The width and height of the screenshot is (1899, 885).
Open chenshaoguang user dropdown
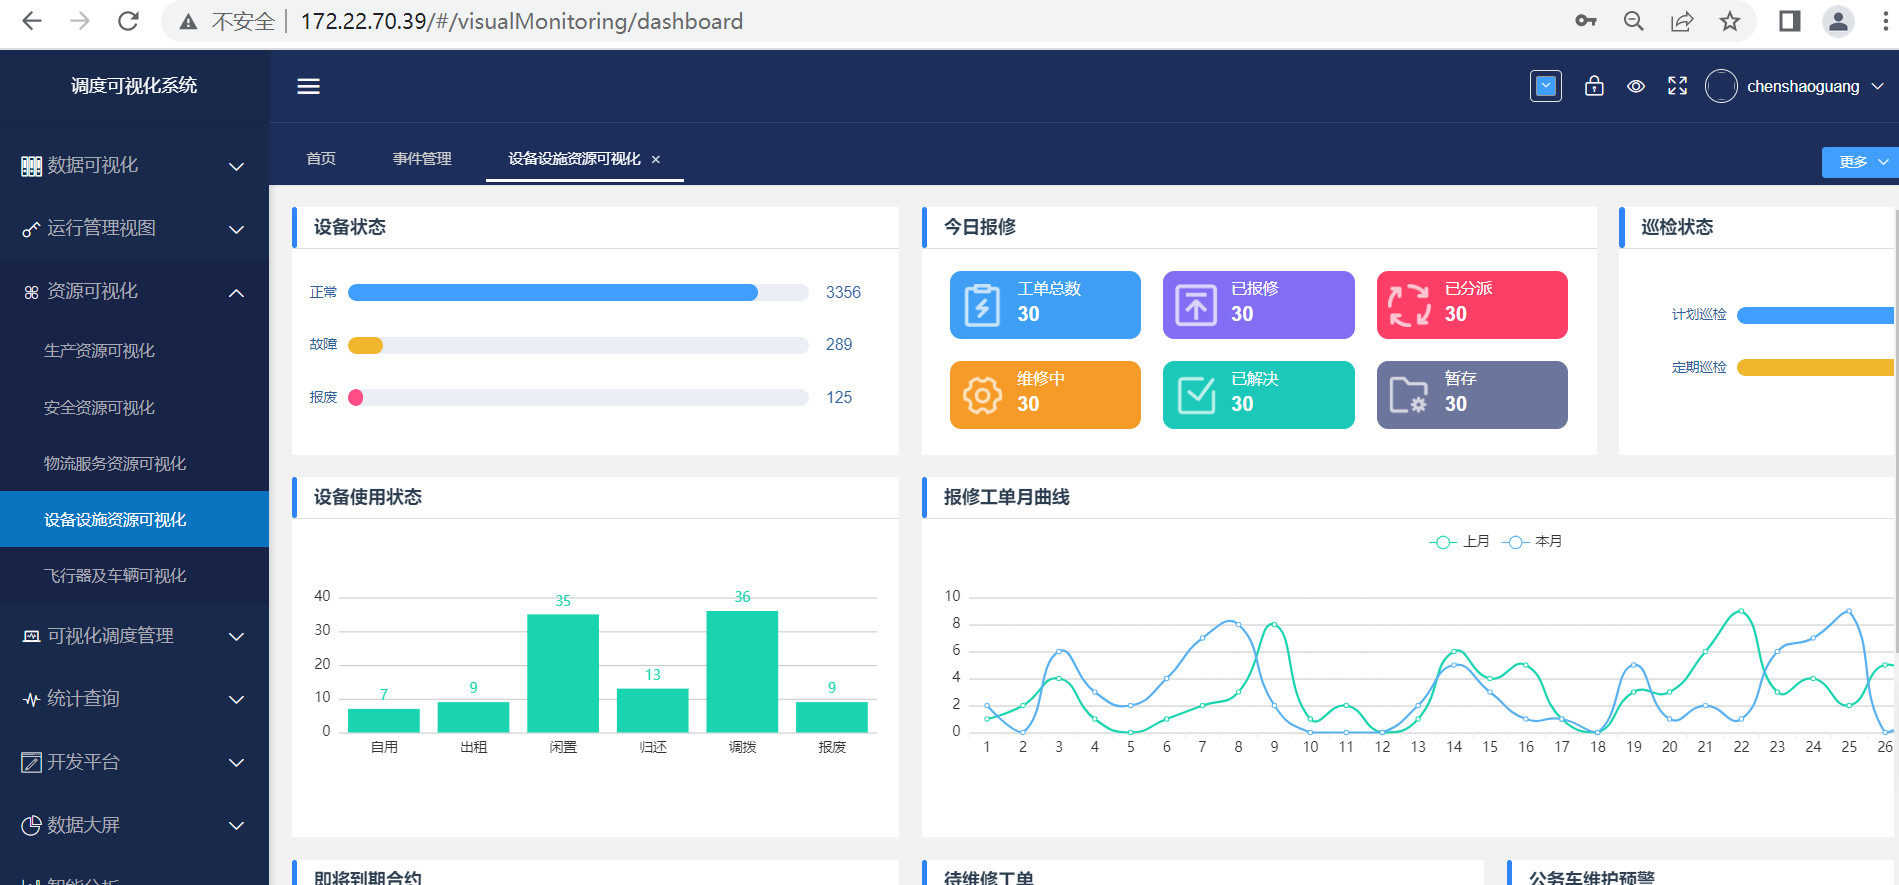pyautogui.click(x=1814, y=87)
